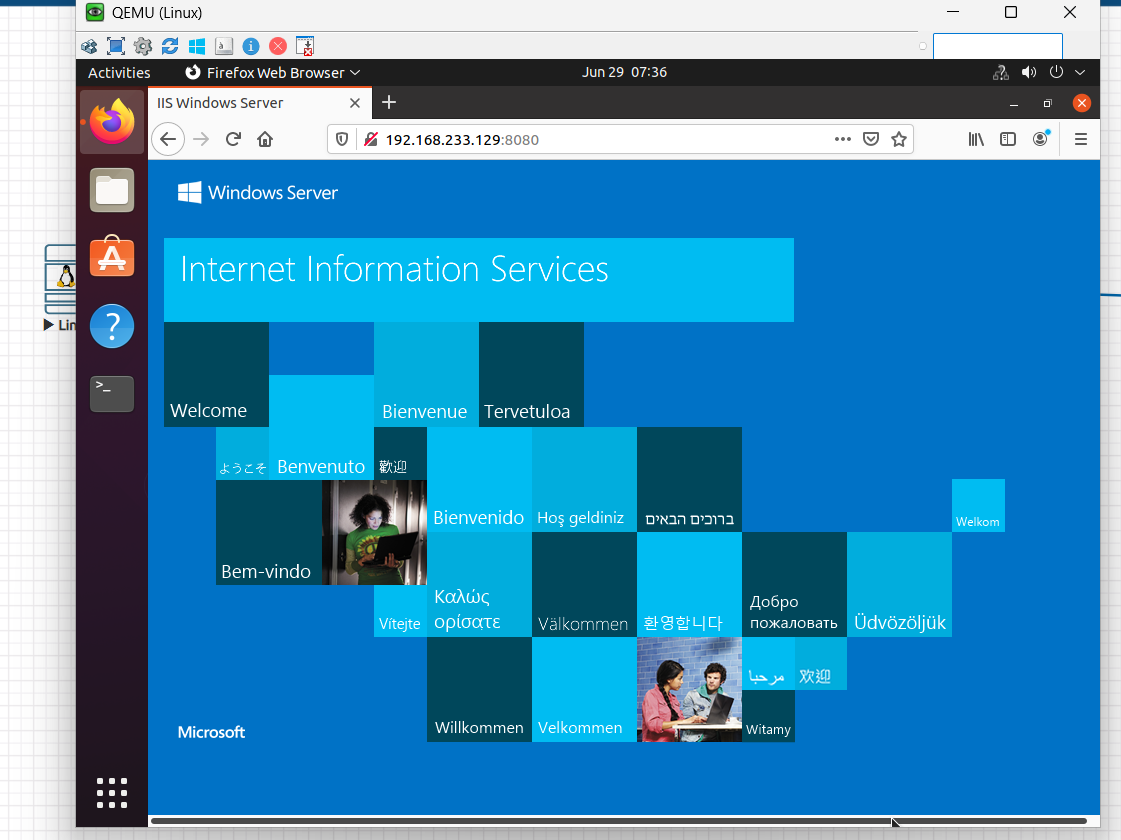Click the Vítejte tile
1121x840 pixels.
(400, 611)
